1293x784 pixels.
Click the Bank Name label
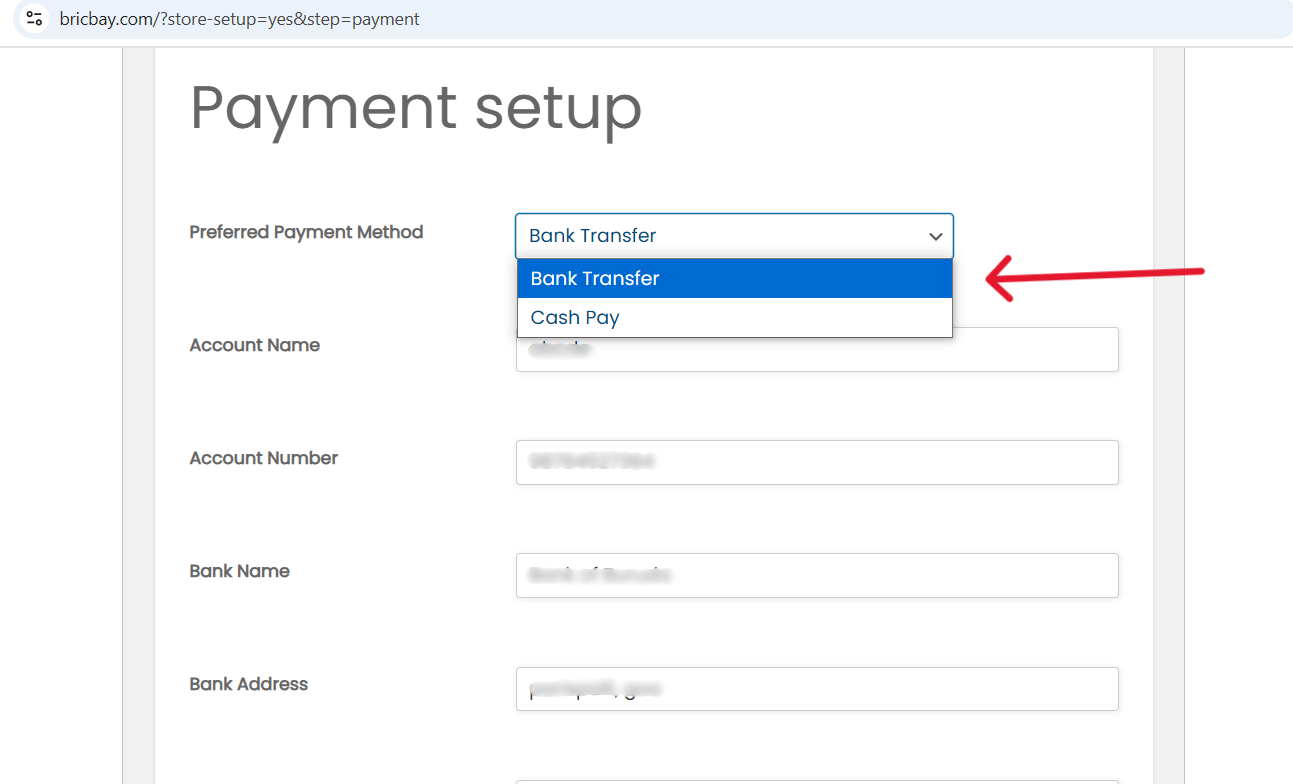click(x=239, y=571)
